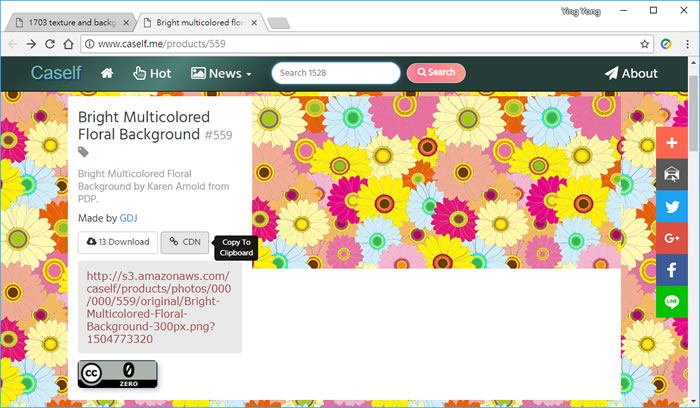Share on Twitter

671,206
